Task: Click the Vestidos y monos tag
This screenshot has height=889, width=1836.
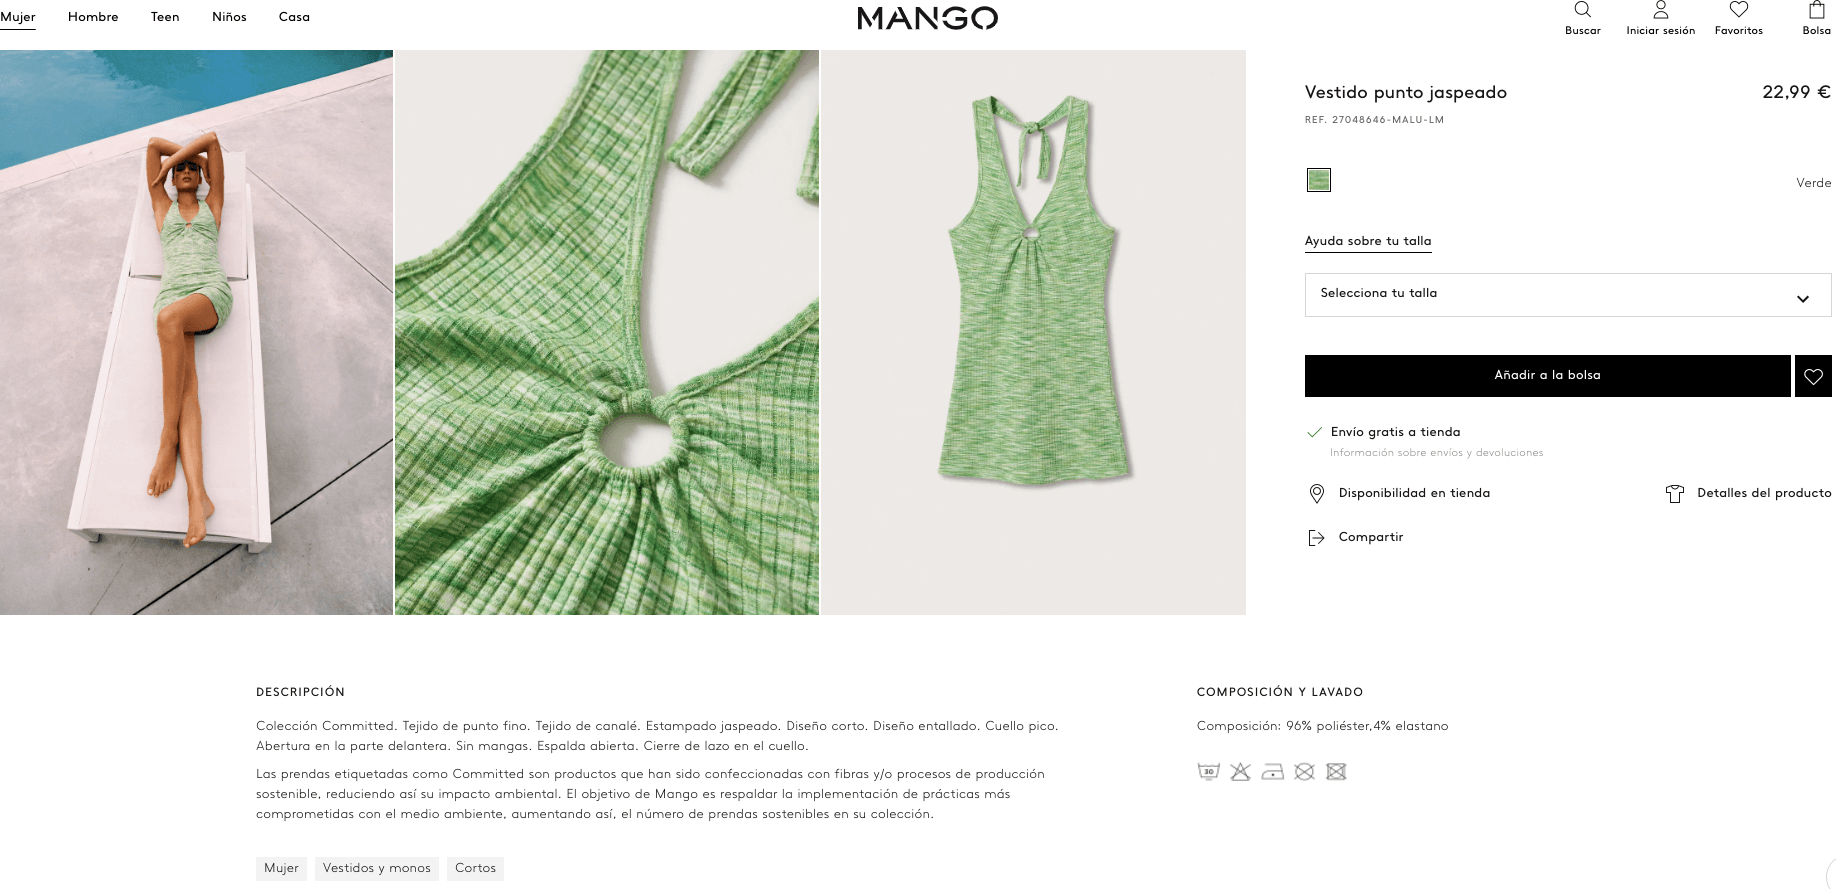Action: point(377,868)
